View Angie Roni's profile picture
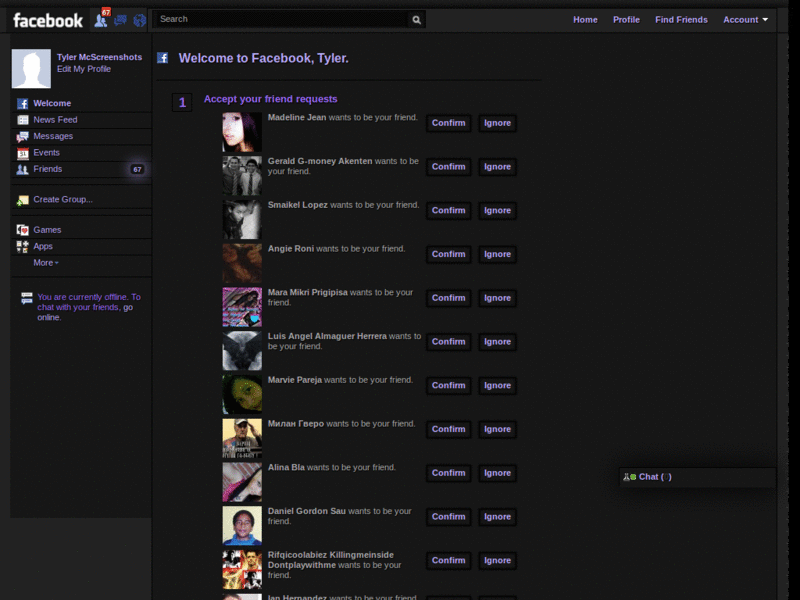Viewport: 800px width, 600px height. tap(241, 263)
